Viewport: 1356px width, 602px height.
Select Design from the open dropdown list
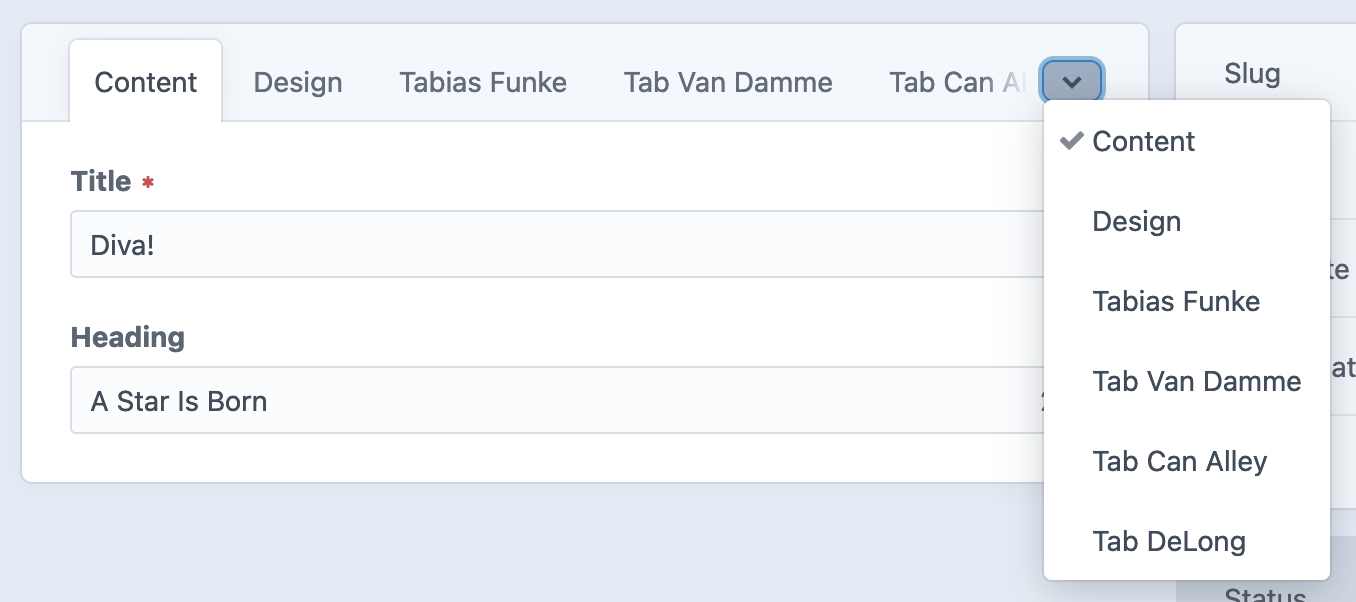(x=1136, y=221)
